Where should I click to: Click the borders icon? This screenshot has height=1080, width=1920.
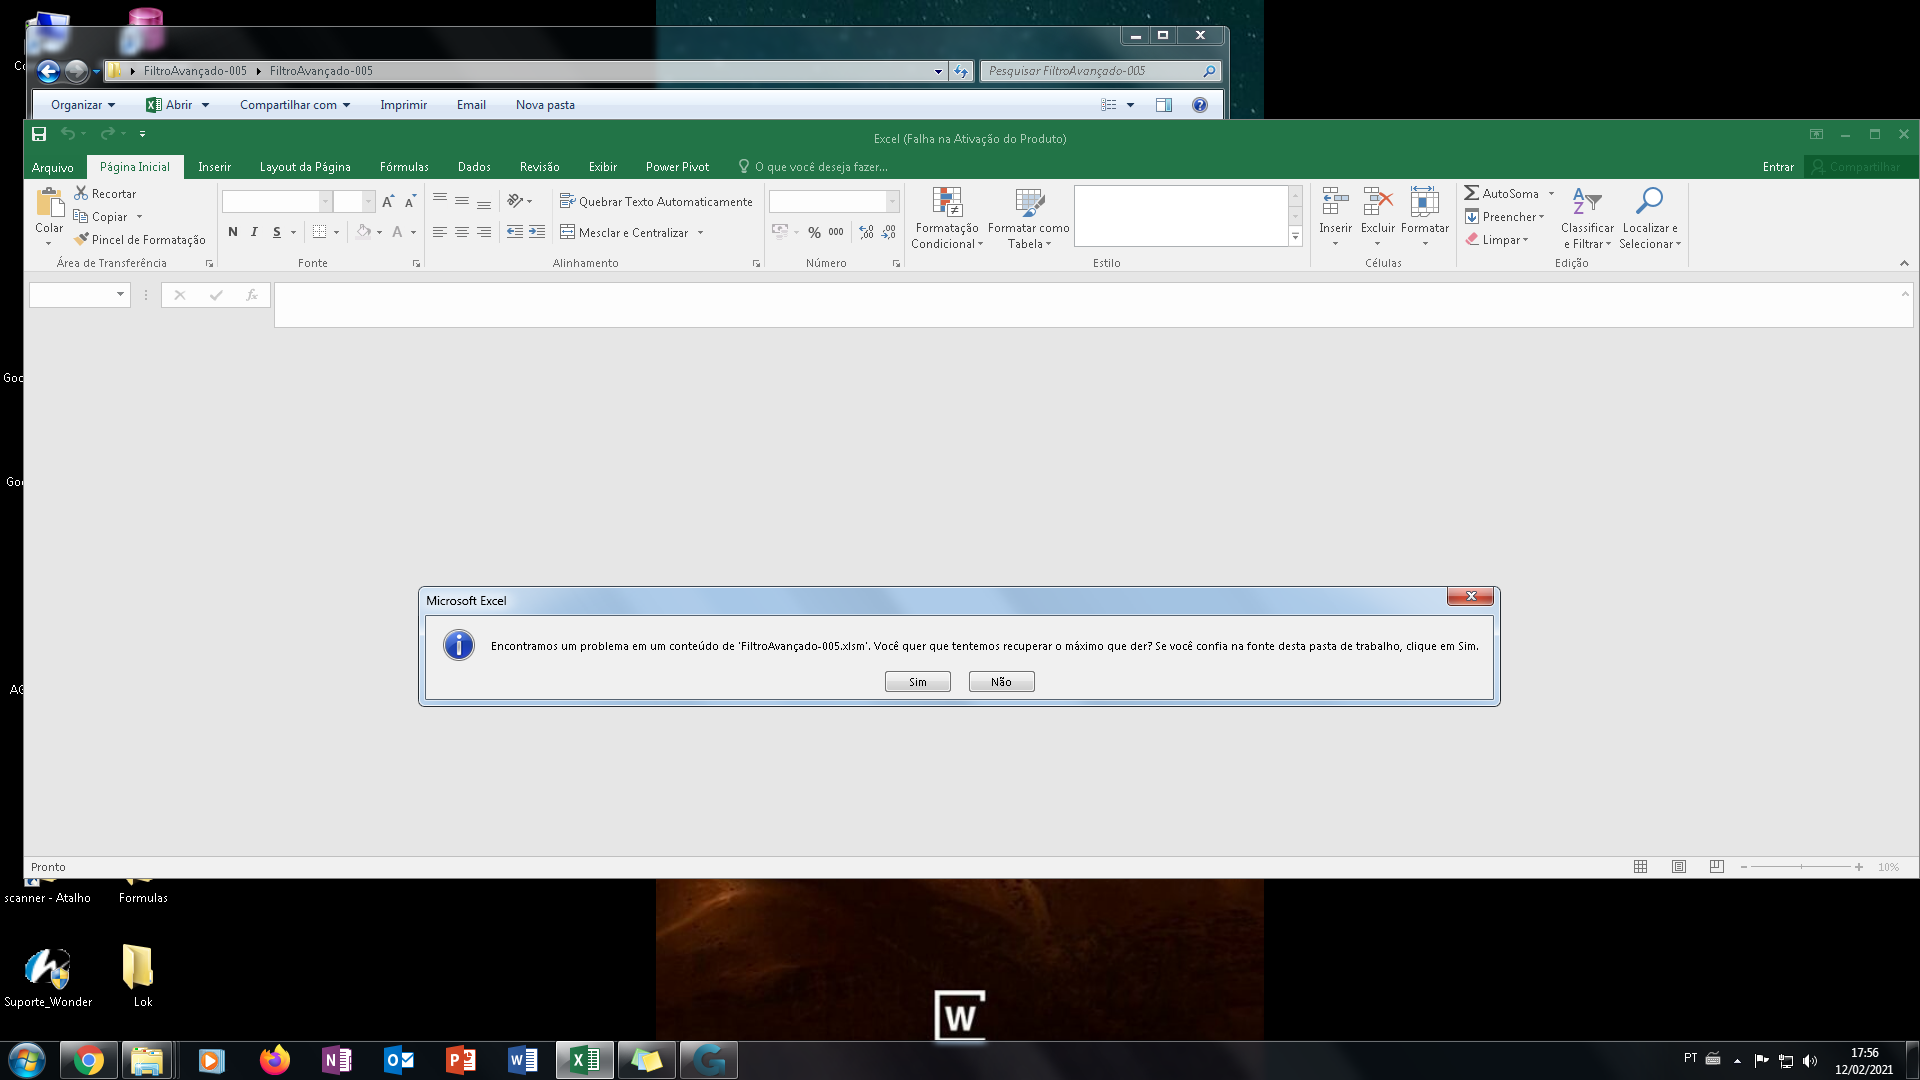tap(319, 232)
